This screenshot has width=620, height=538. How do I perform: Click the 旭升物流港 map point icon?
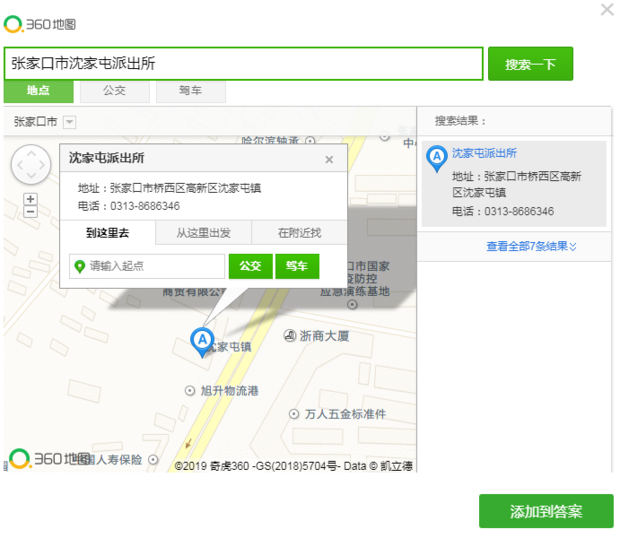tap(190, 391)
